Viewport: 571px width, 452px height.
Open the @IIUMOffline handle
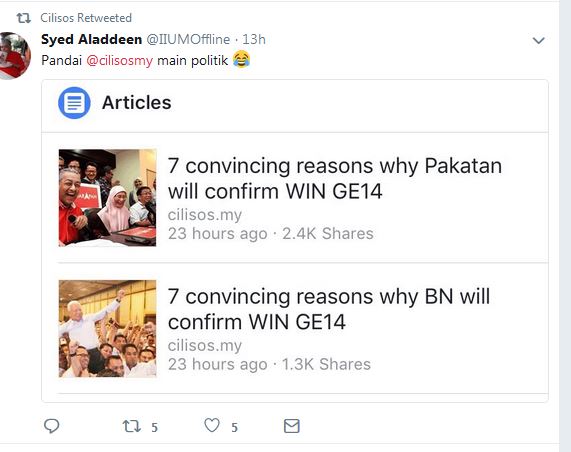pyautogui.click(x=188, y=39)
